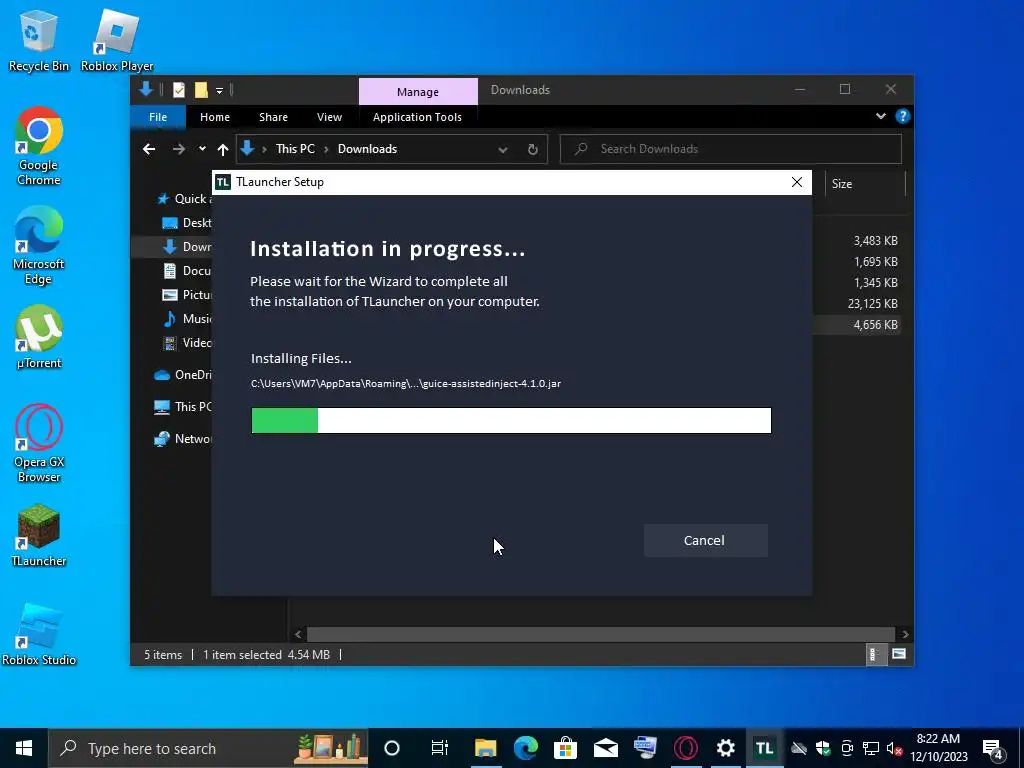Select the file sized 3,483 KB
The height and width of the screenshot is (768, 1024).
coord(875,241)
